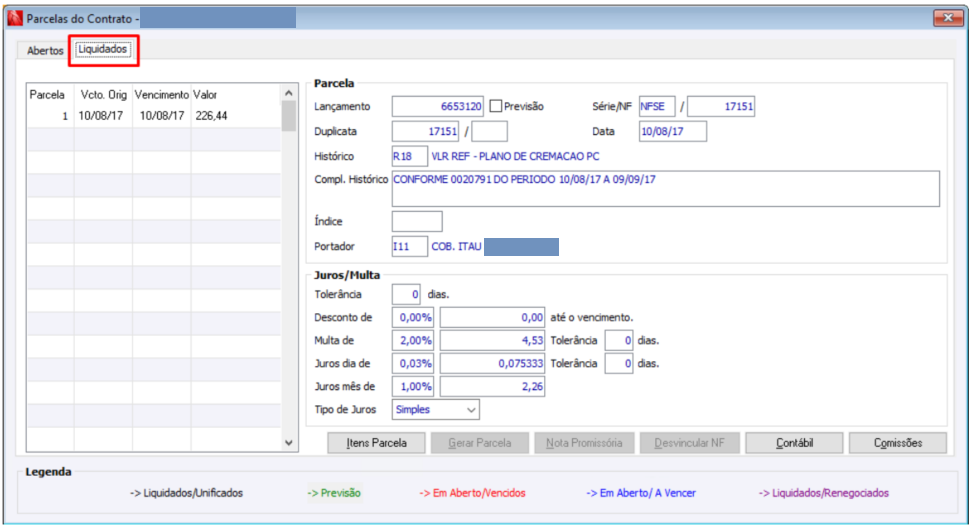
Task: Click the Juros dia percentage 0,03%
Action: tap(413, 363)
